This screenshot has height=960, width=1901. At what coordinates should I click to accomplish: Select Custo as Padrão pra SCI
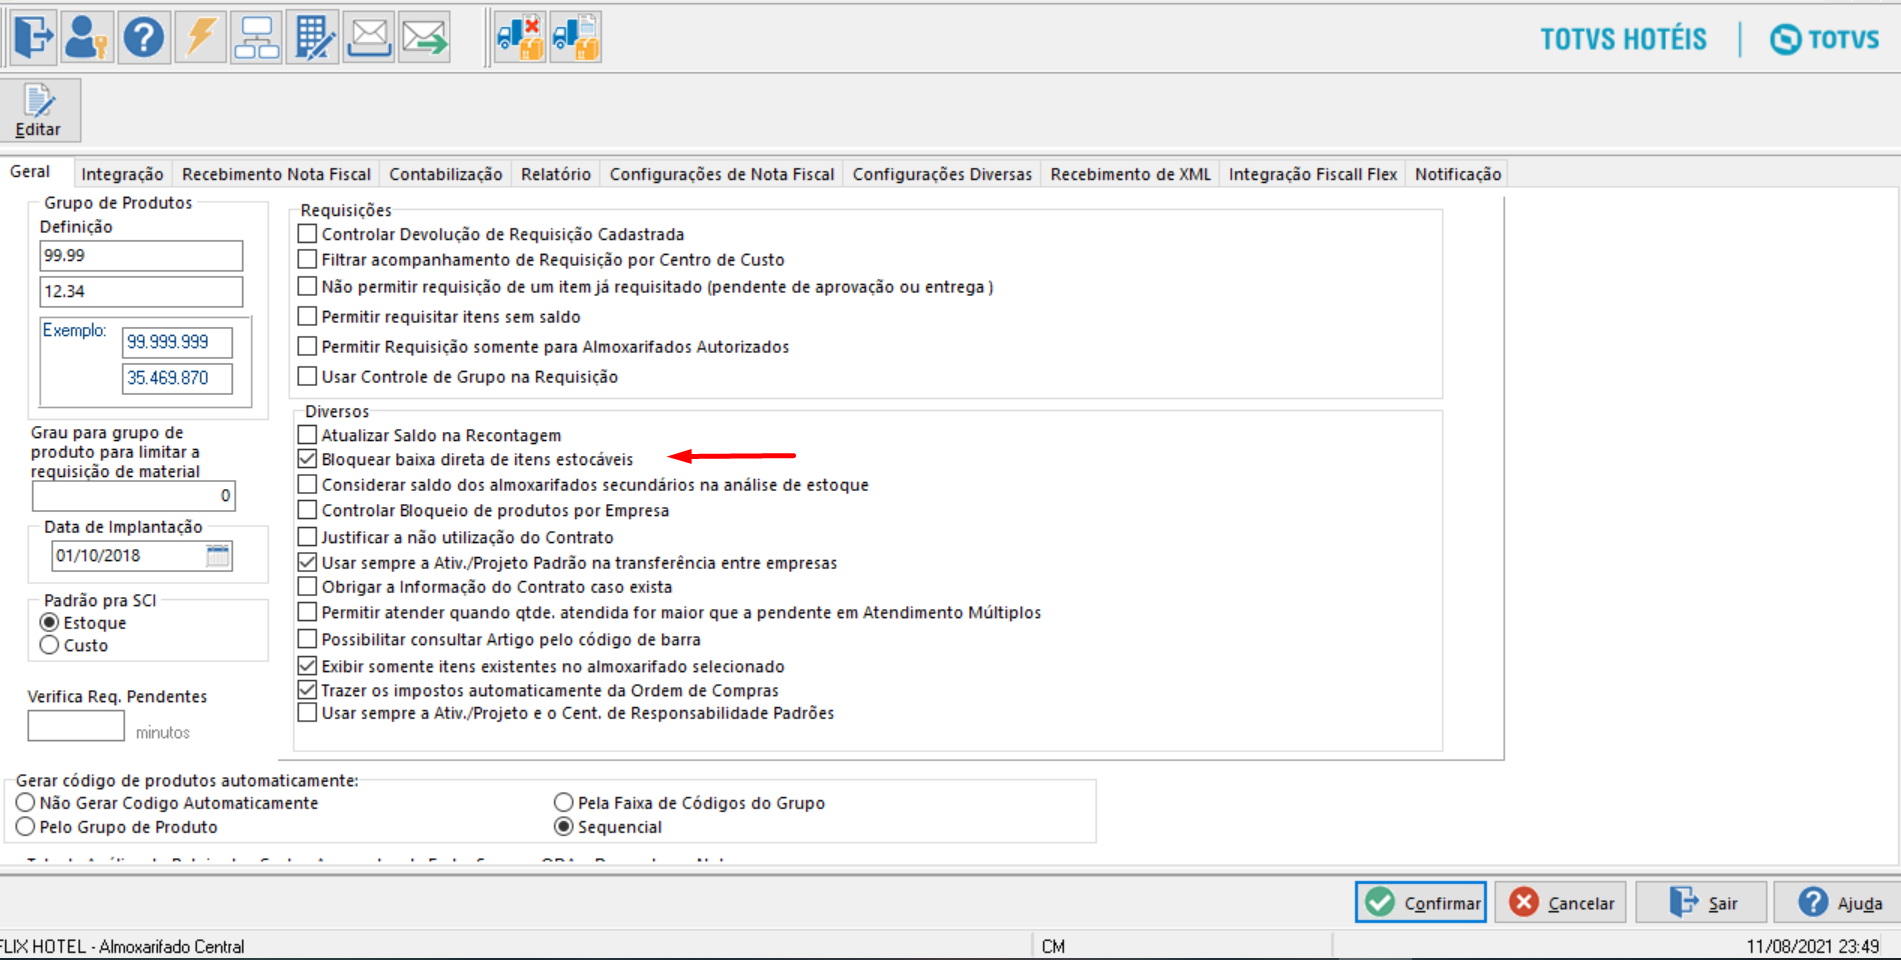click(49, 646)
